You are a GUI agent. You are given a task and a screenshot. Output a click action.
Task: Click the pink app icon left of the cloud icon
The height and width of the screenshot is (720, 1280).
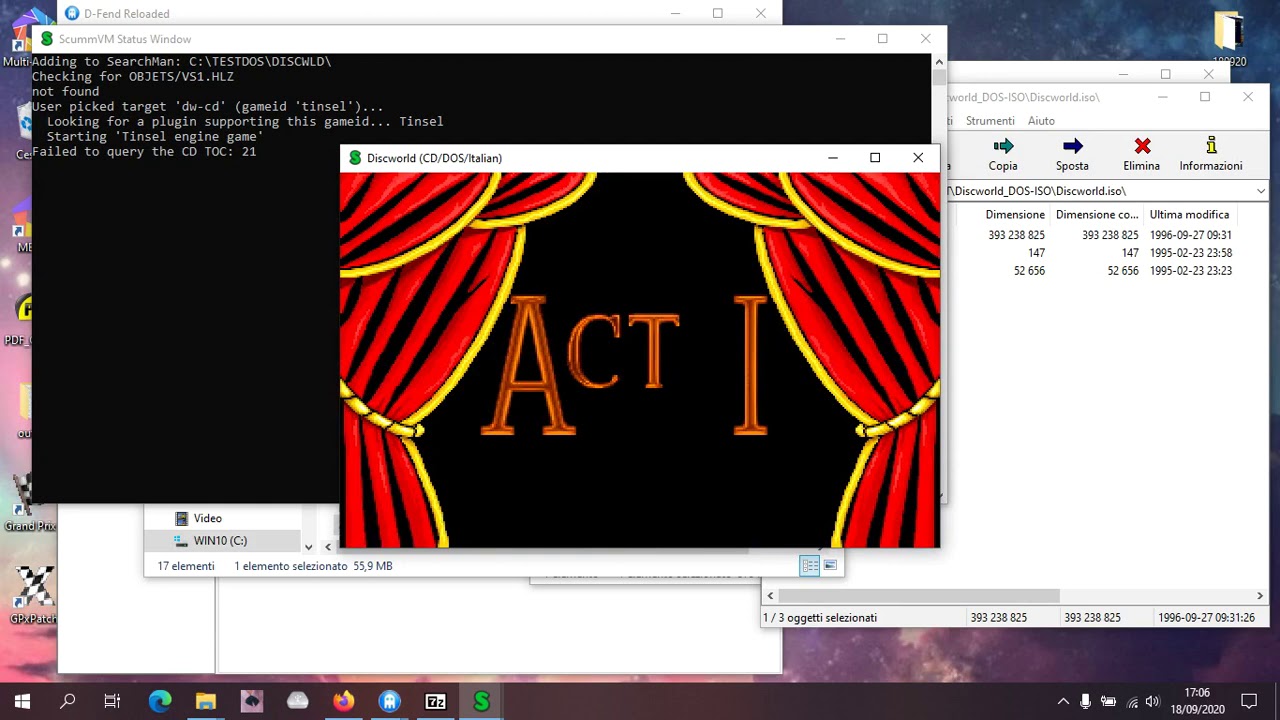pos(252,701)
